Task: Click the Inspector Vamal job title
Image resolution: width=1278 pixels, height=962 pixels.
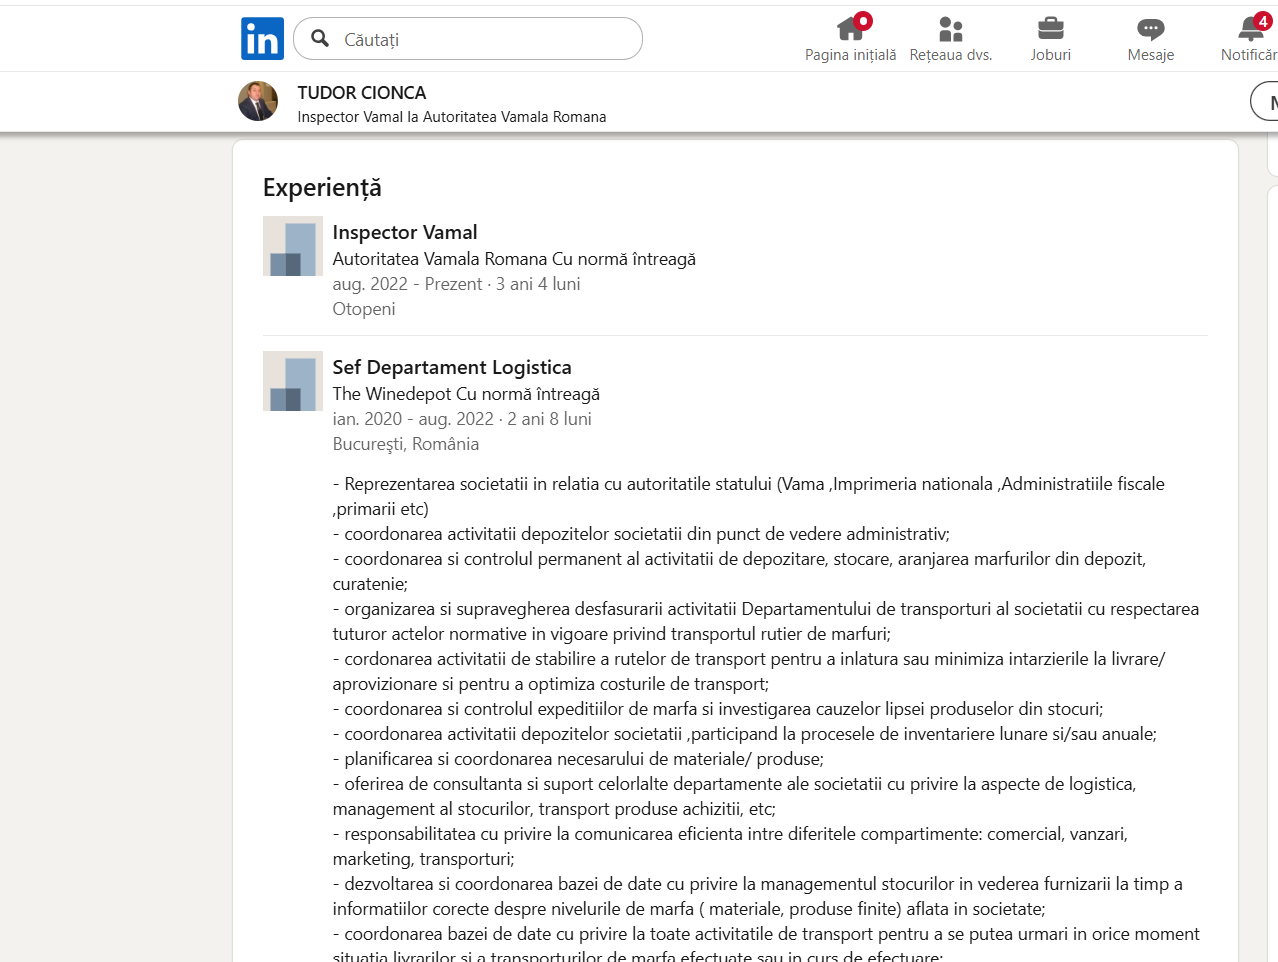Action: [404, 232]
